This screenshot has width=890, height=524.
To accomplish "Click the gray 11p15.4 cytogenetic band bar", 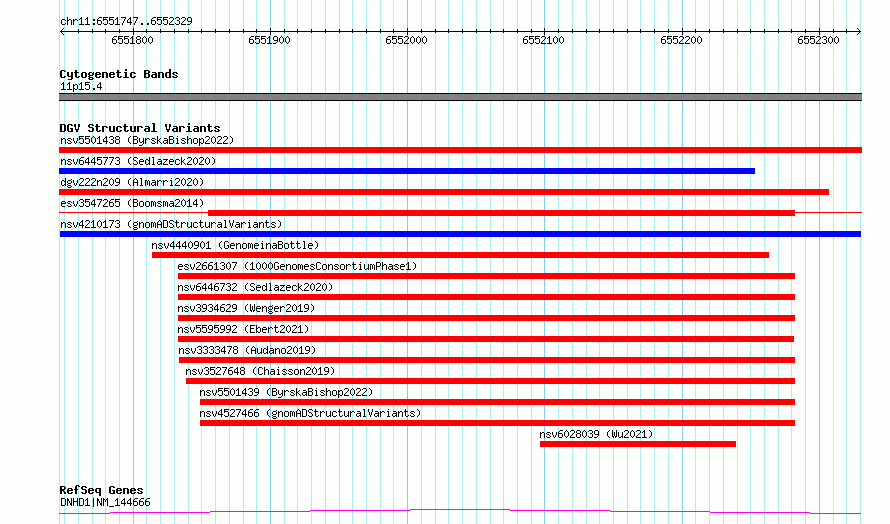I will 460,97.
